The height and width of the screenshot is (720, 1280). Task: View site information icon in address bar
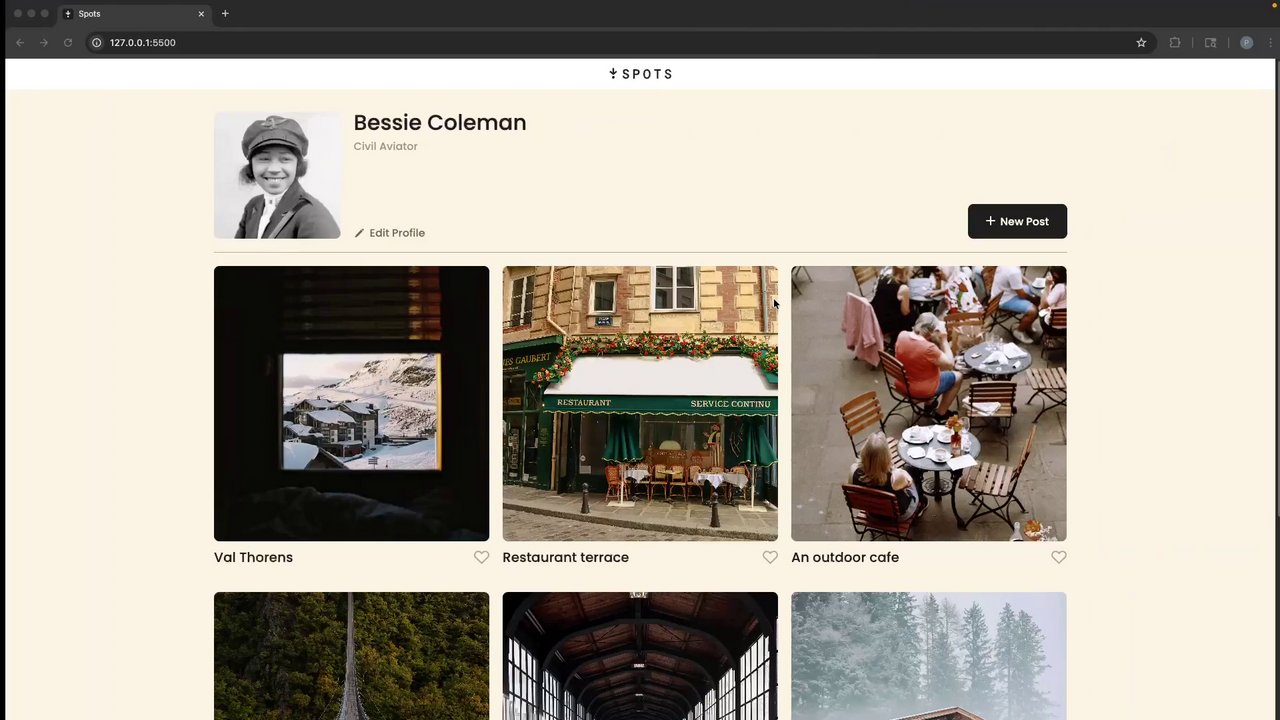pyautogui.click(x=97, y=43)
